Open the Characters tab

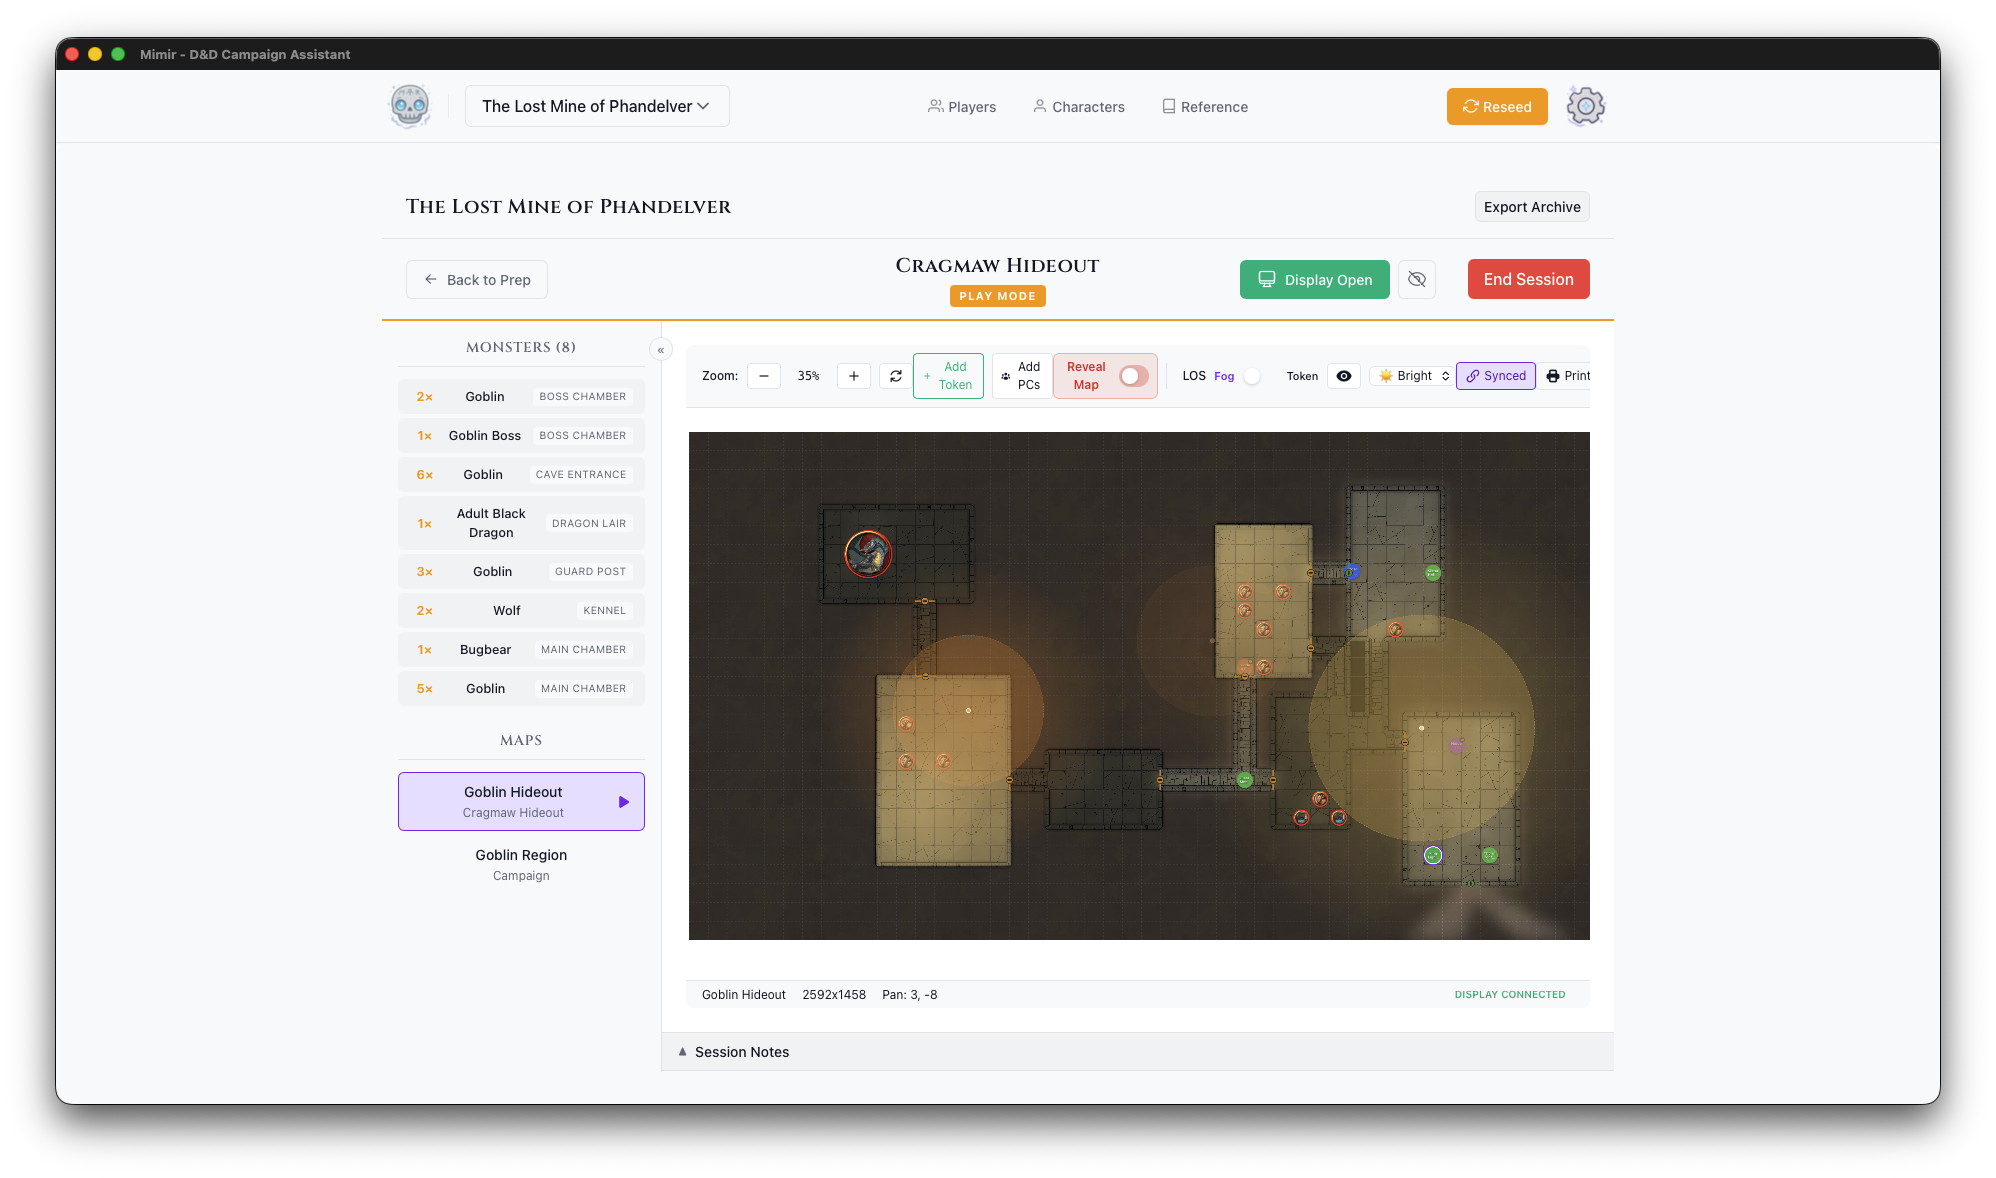pos(1078,107)
